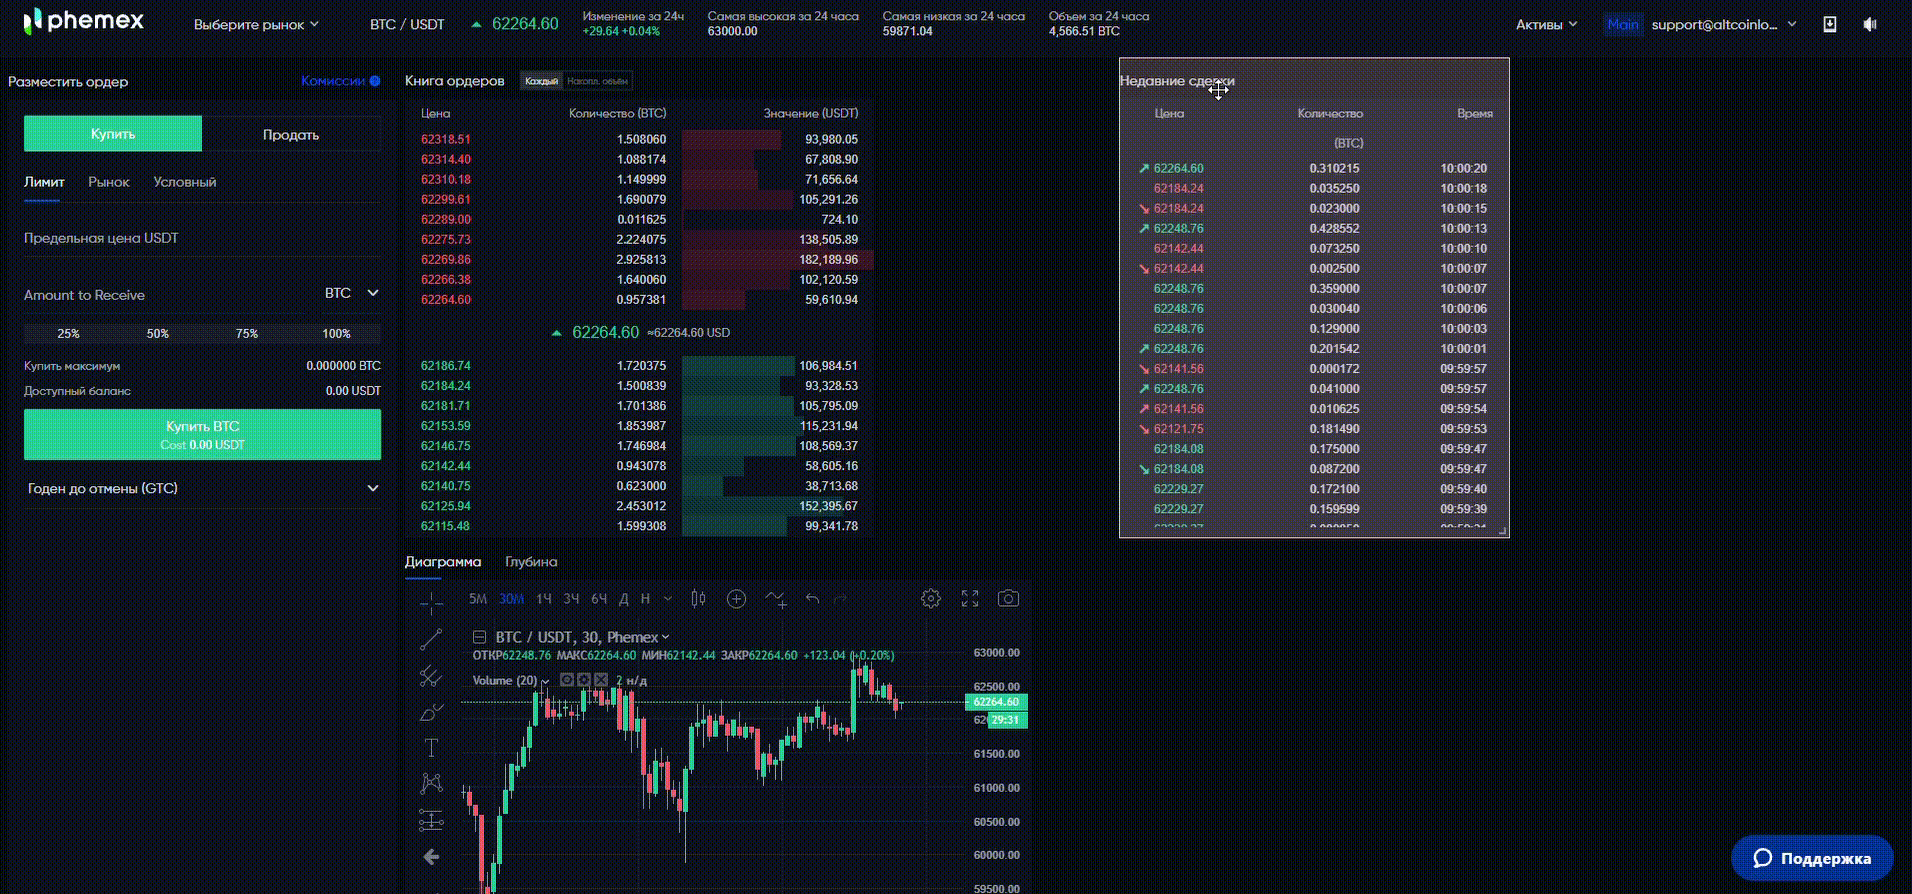Select the XABCD pattern tool

pos(431,784)
